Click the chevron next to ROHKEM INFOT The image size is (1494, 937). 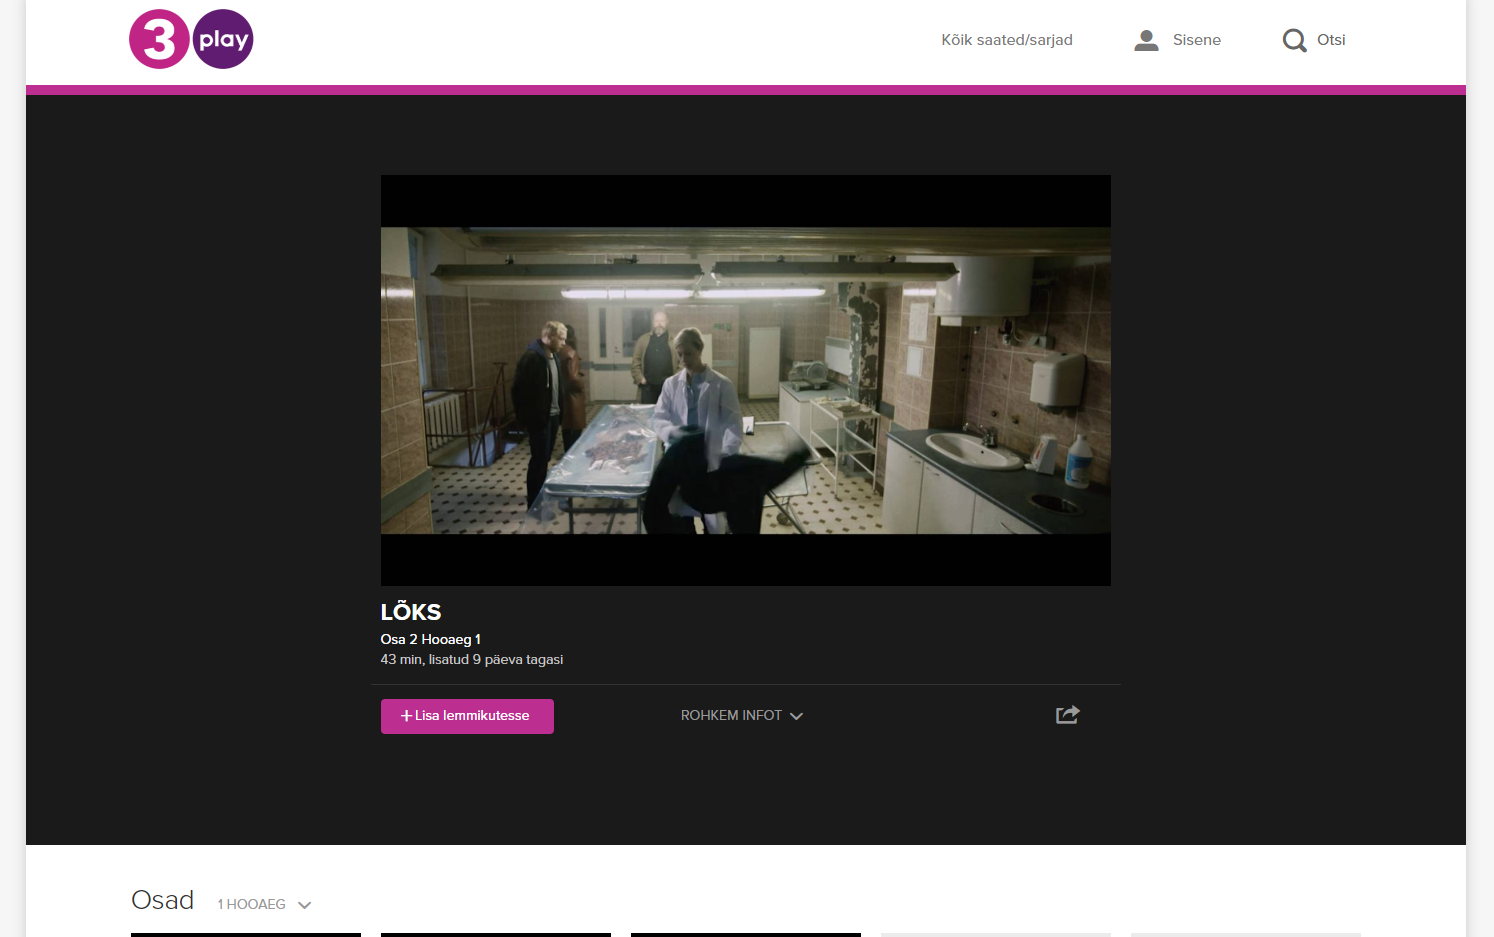(x=797, y=715)
